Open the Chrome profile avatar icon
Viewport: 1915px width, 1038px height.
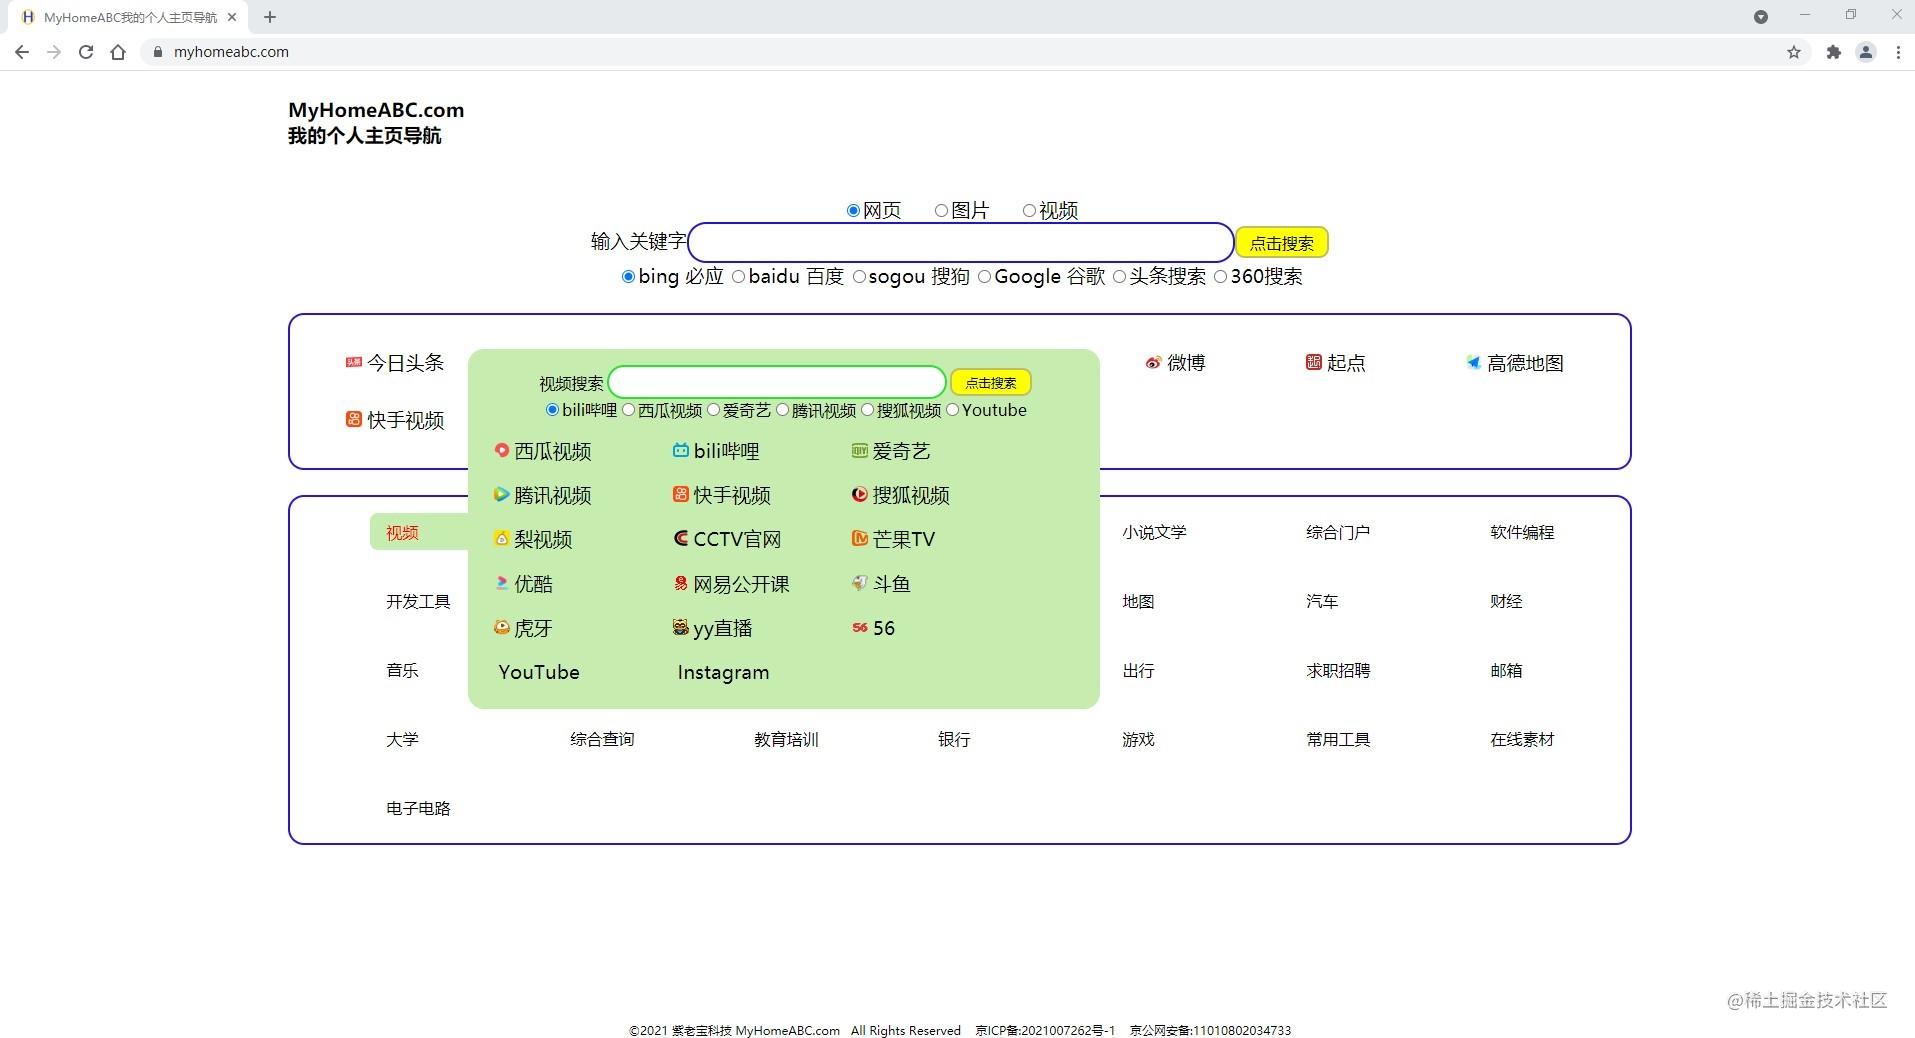[x=1865, y=52]
